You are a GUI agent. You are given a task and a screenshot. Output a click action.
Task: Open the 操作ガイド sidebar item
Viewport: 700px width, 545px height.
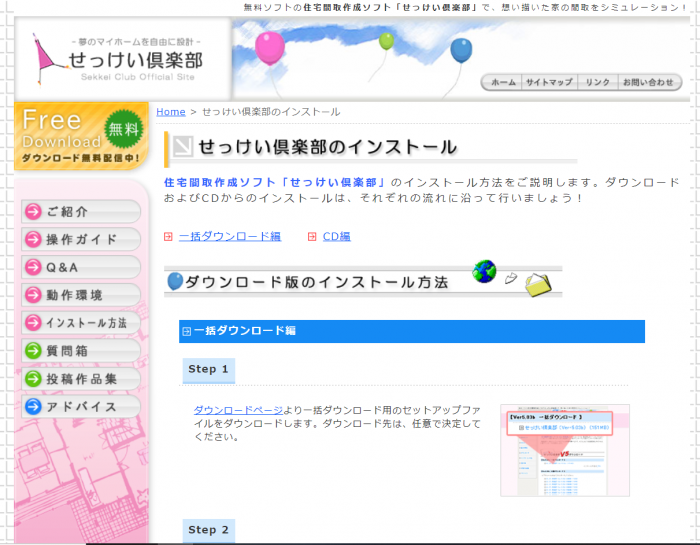tap(81, 239)
